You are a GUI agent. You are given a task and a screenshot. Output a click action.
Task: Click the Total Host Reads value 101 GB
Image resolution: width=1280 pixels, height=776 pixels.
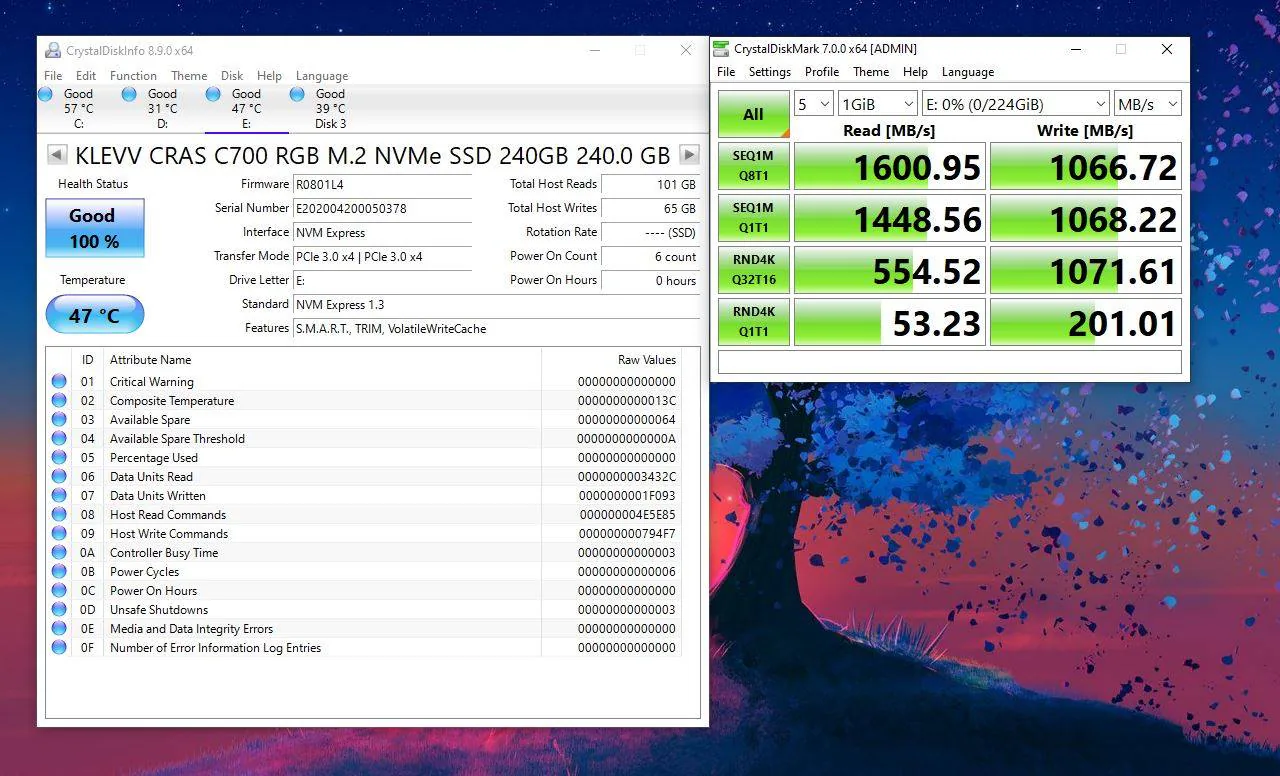(x=651, y=184)
